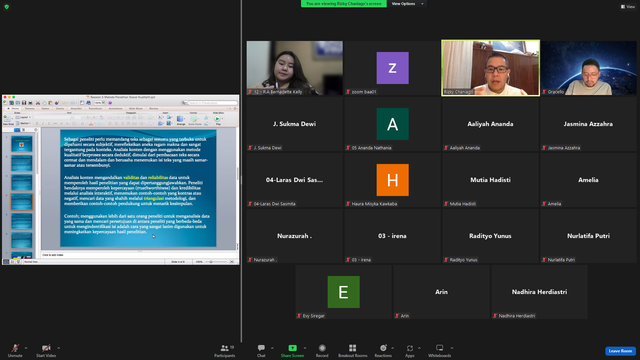Viewport: 640px width, 360px height.
Task: Expand audio options arrow beside Unmute
Action: [26, 348]
